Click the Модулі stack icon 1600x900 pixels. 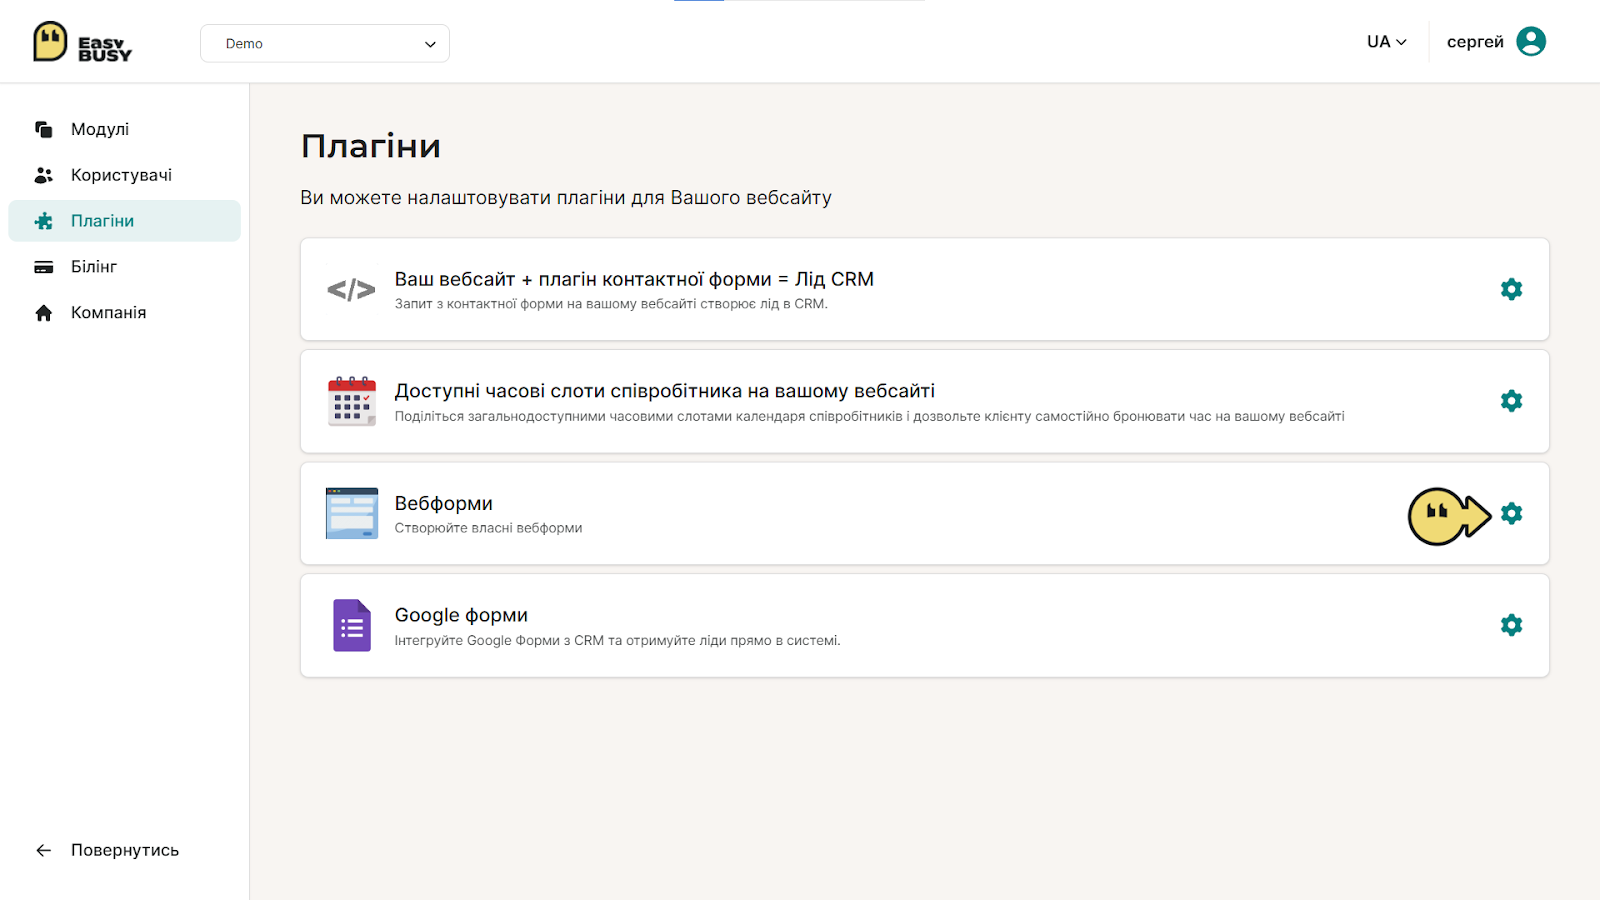point(44,129)
